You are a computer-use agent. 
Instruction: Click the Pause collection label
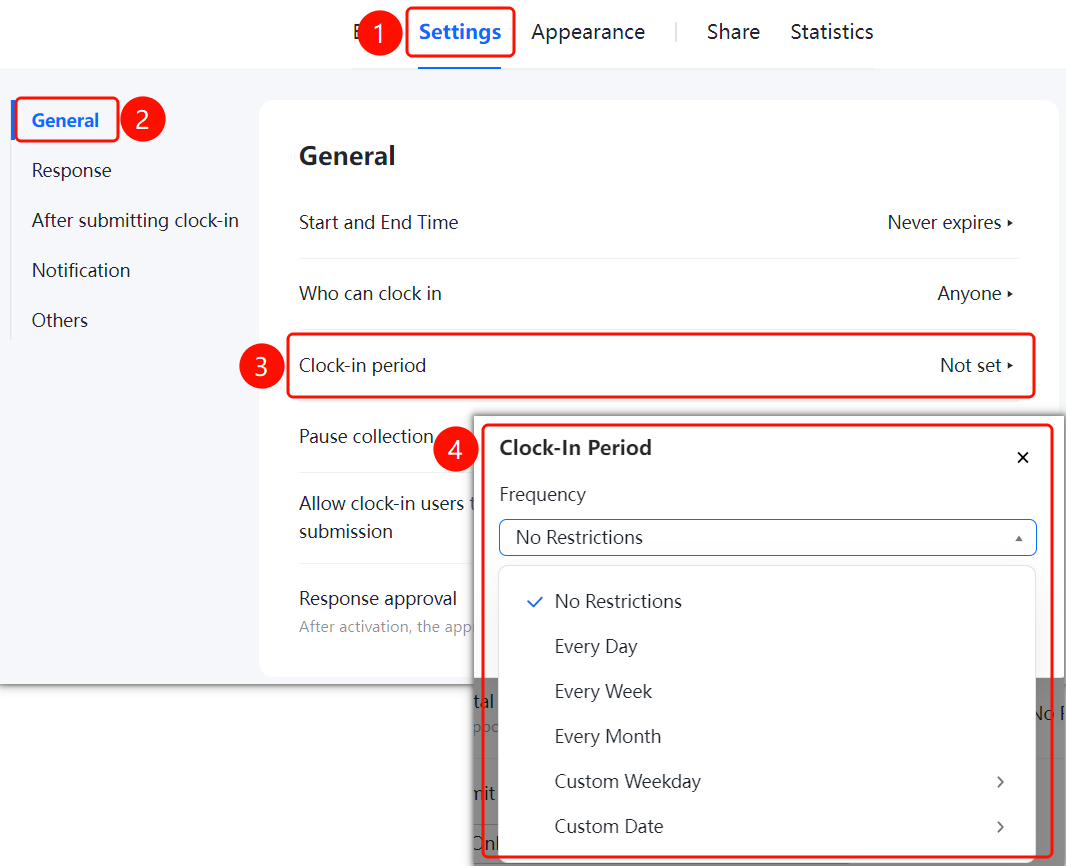pos(366,436)
